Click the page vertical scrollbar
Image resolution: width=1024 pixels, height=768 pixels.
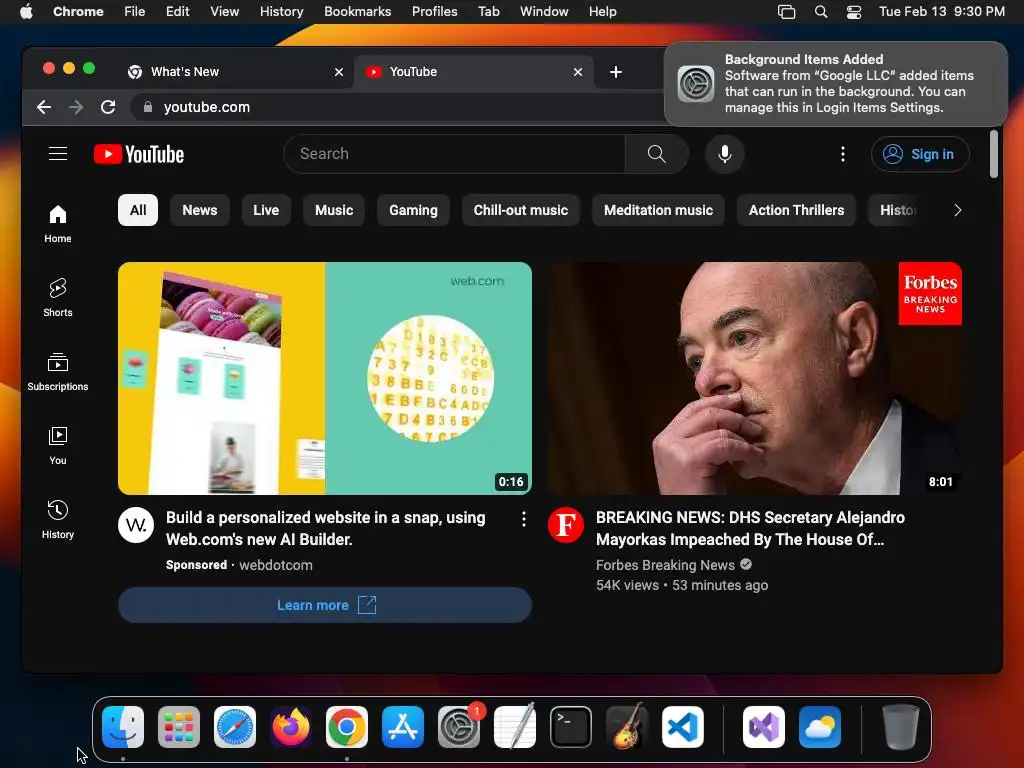click(993, 154)
